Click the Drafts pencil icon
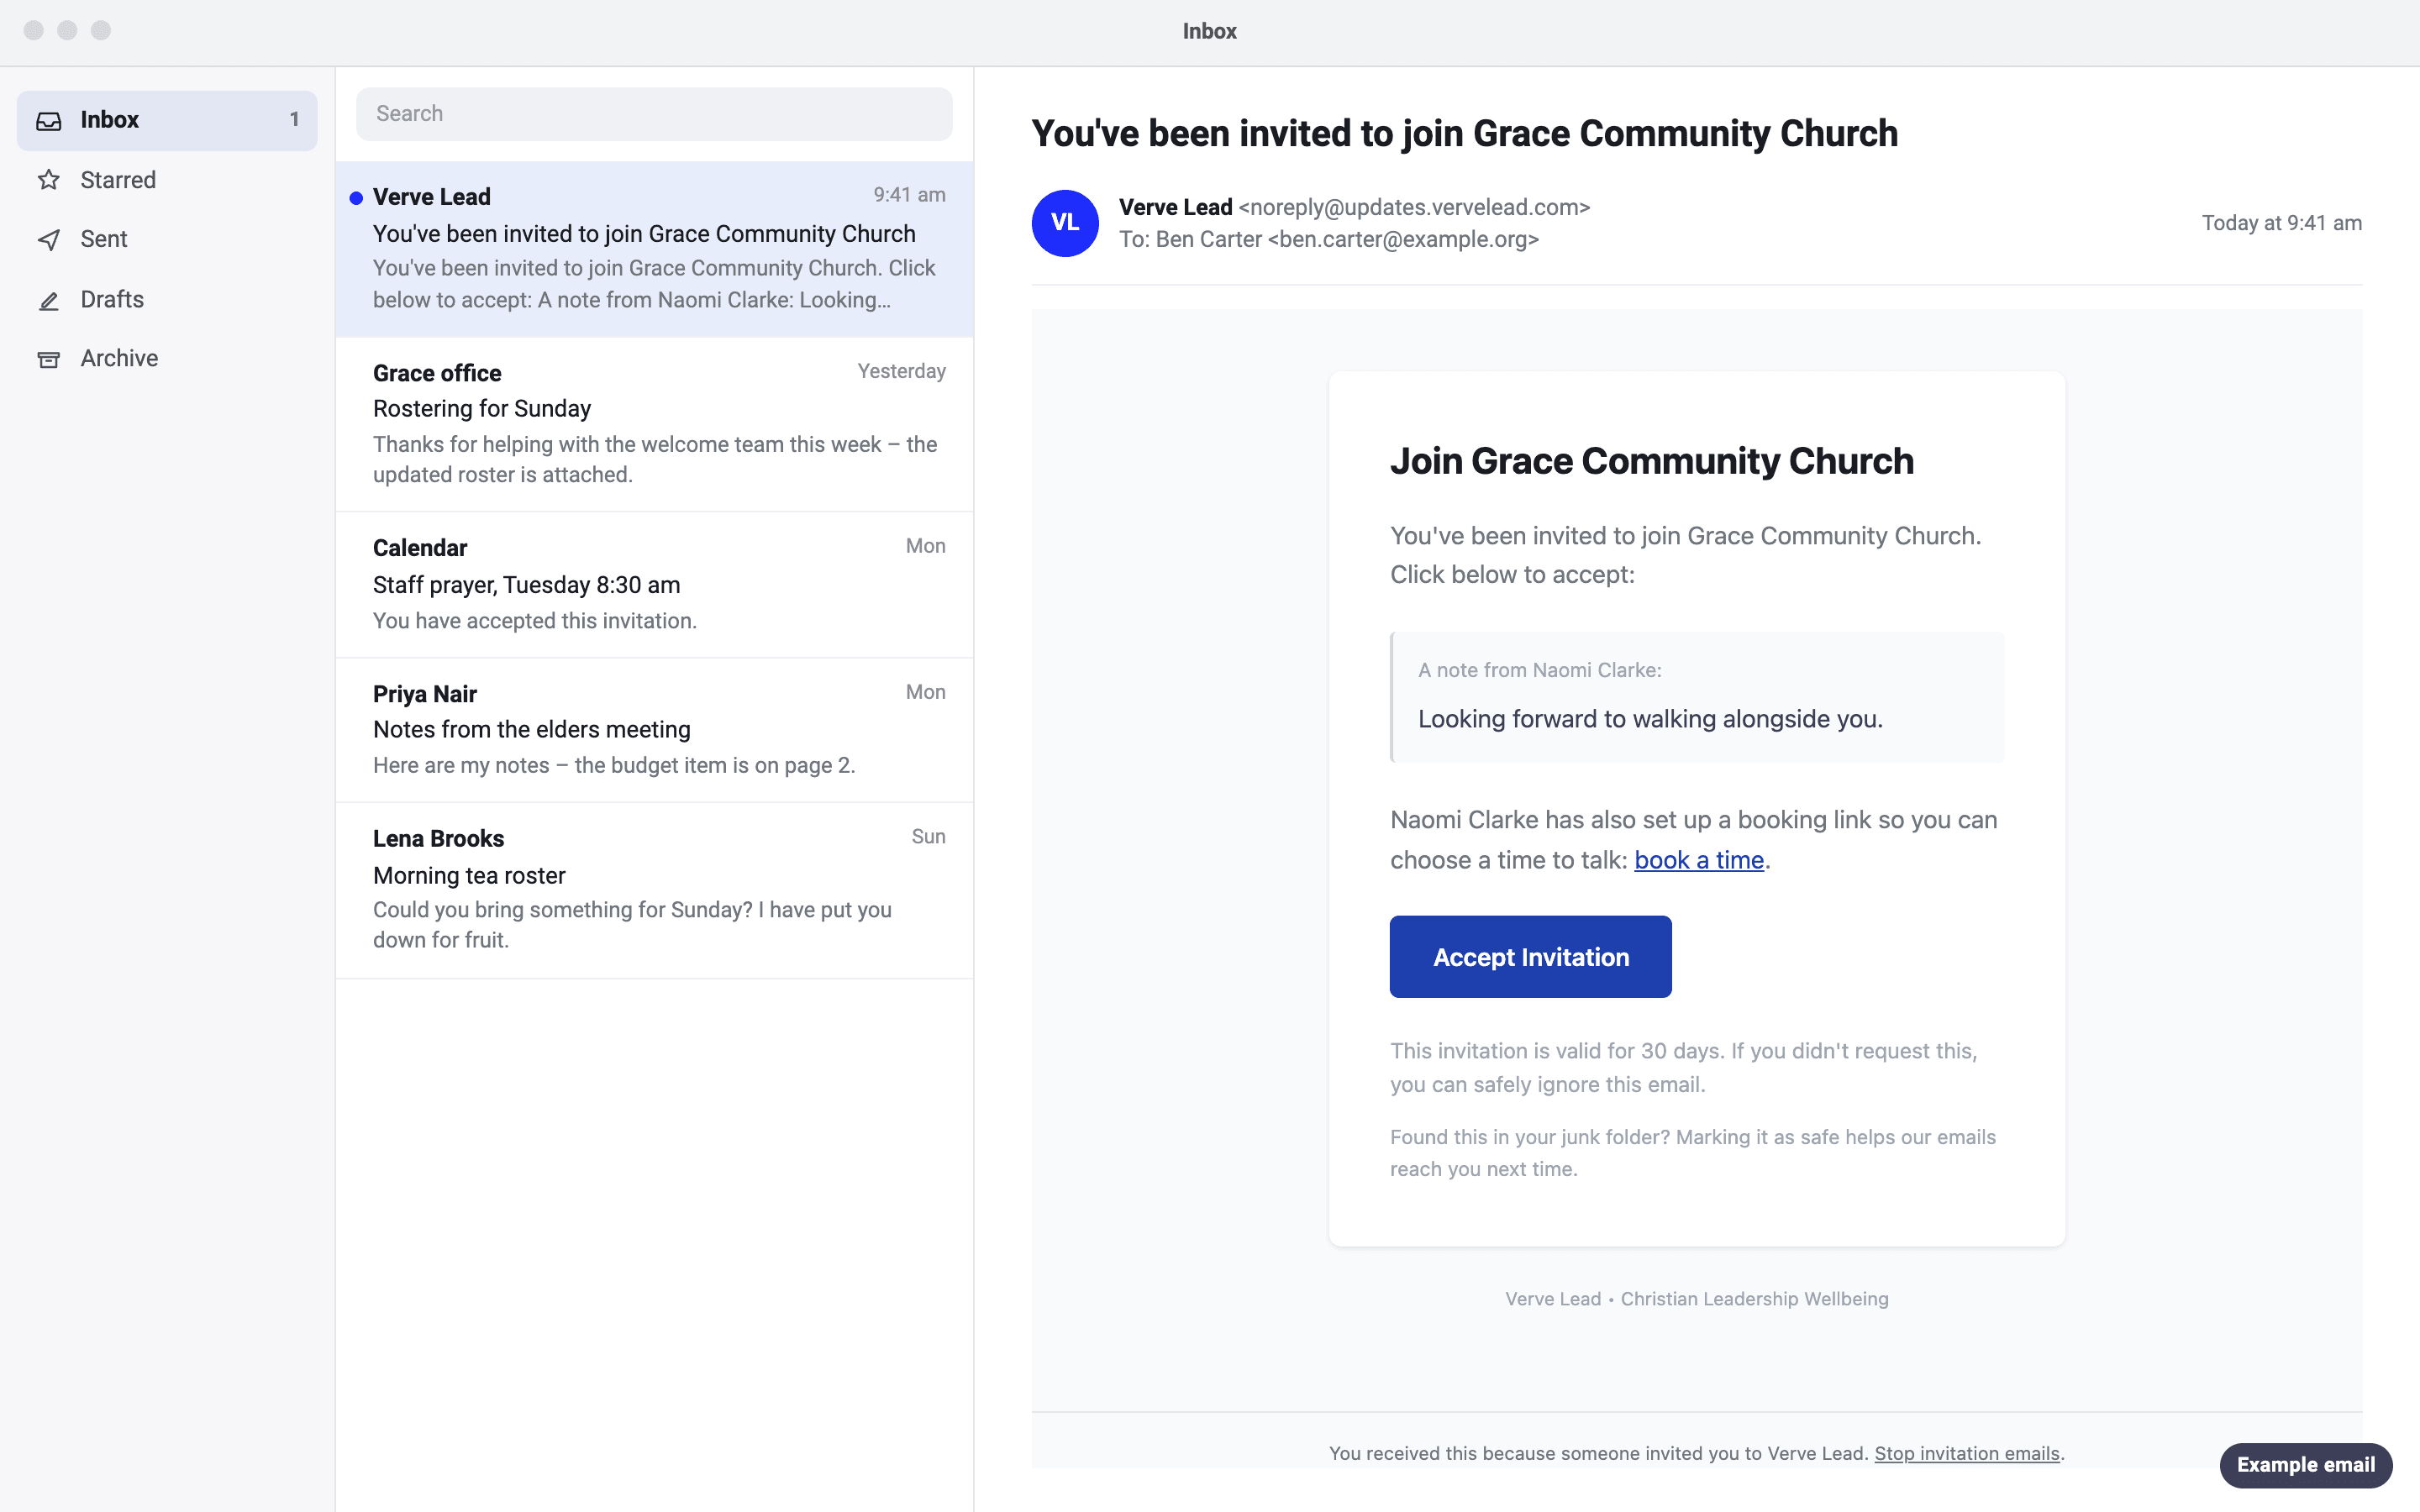 tap(48, 300)
